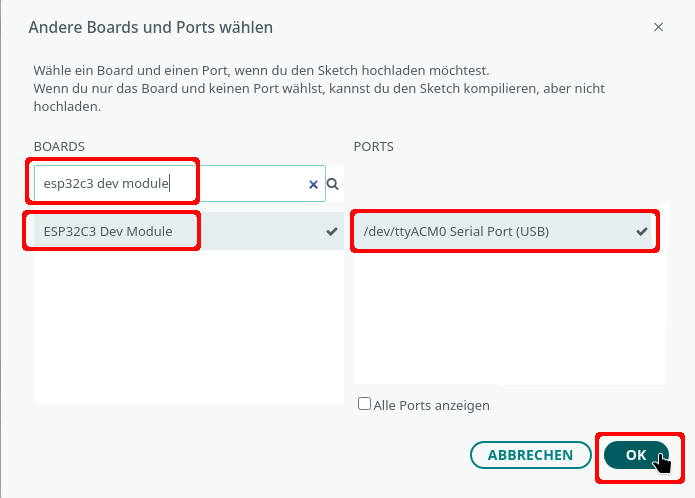This screenshot has height=498, width=695.
Task: Click the empty area of the boards list
Action: click(x=188, y=330)
